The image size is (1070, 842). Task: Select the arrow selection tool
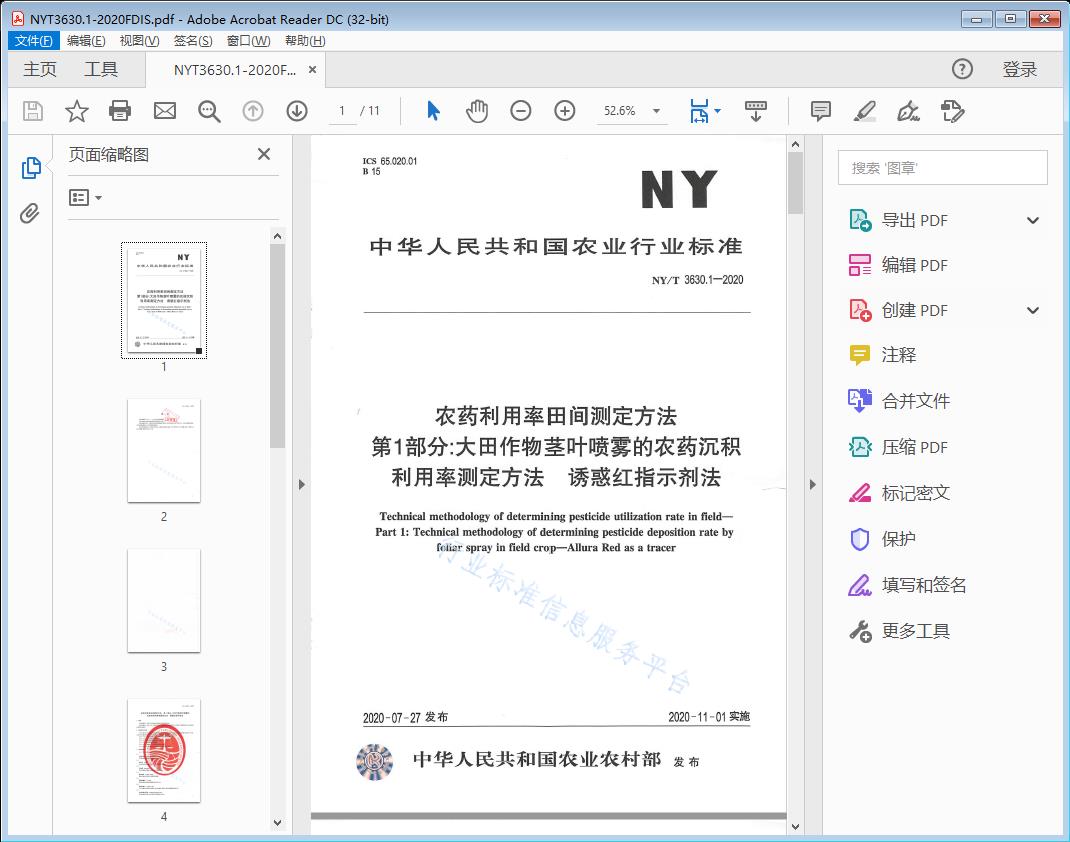click(x=433, y=111)
